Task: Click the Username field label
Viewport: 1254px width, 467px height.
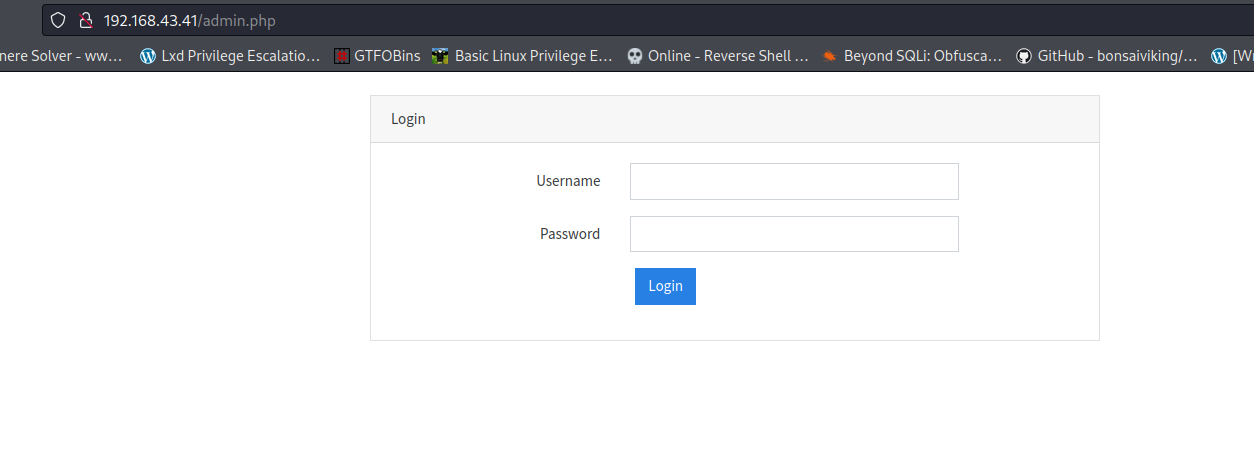Action: click(x=568, y=182)
